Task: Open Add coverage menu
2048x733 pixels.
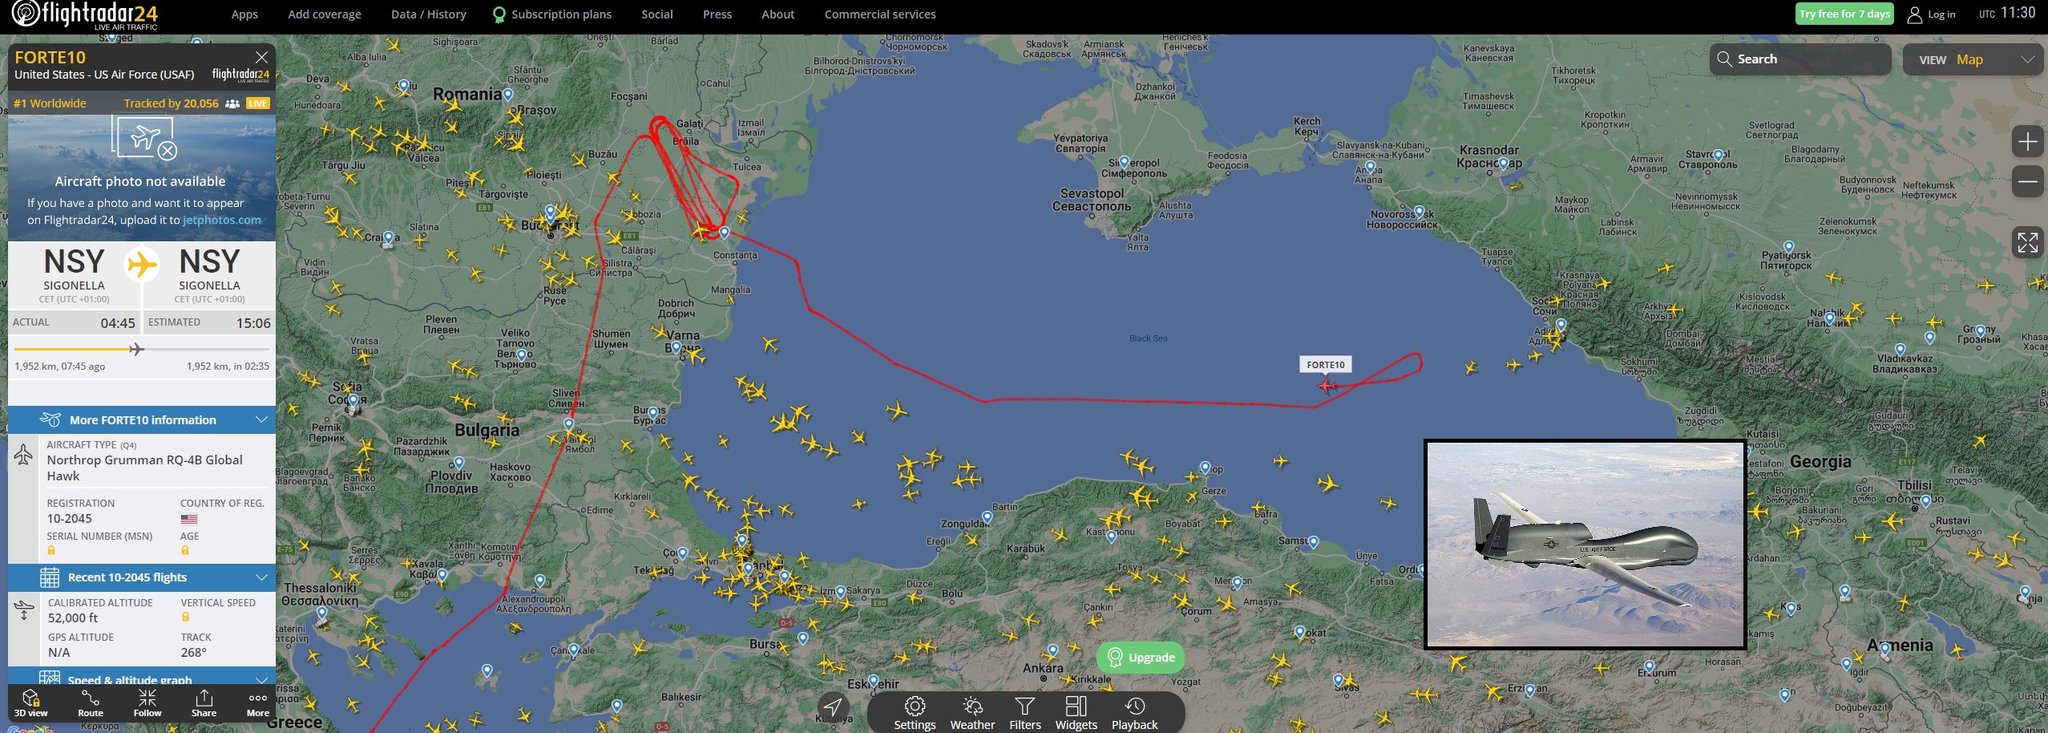Action: (x=324, y=14)
